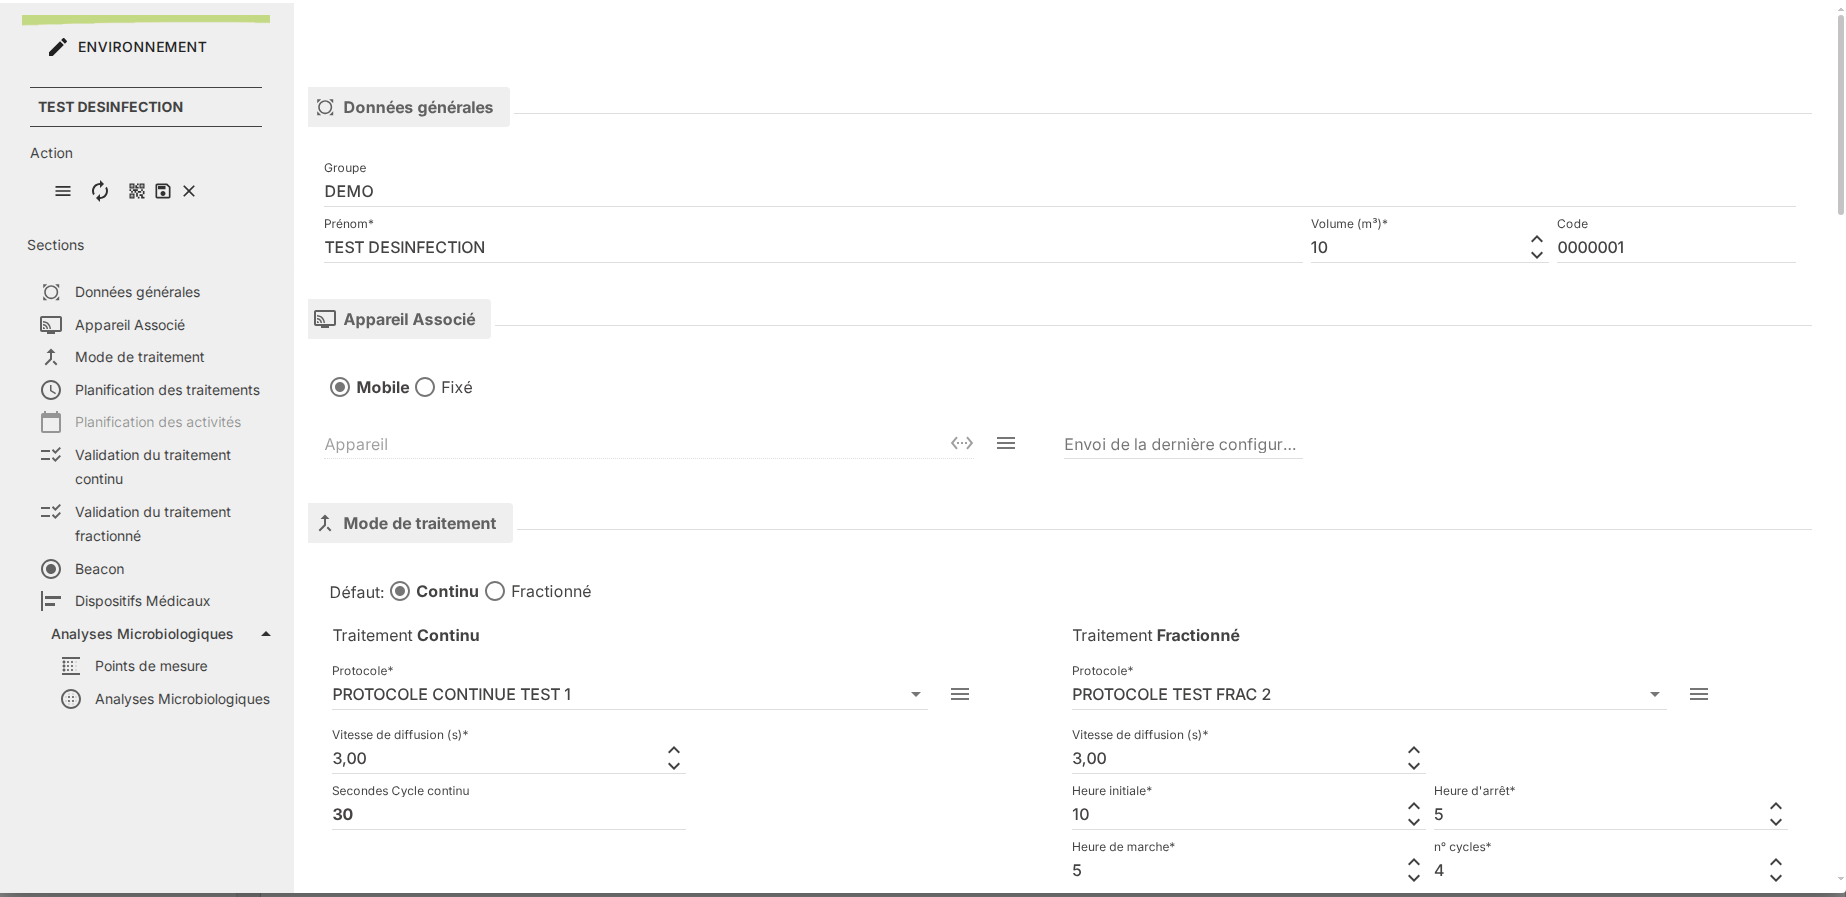Go to Dispositifs Médicaux section

(142, 601)
